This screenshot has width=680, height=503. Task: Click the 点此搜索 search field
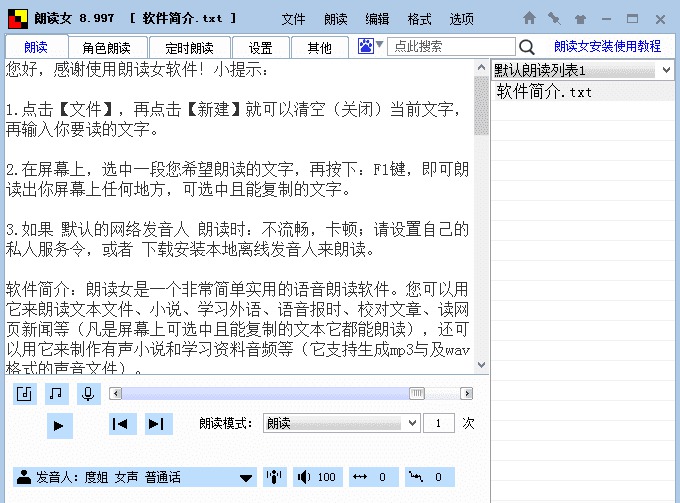(x=451, y=46)
